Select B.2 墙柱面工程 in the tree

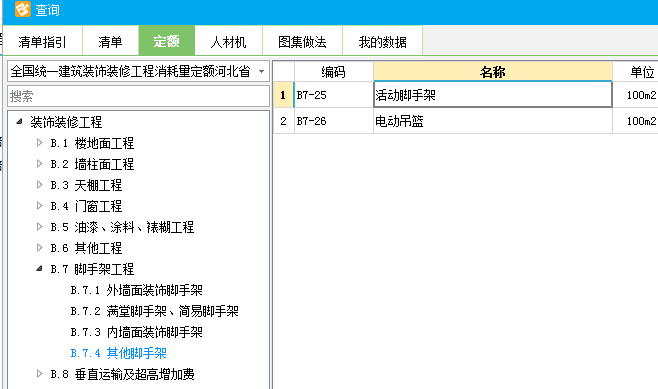(x=92, y=164)
